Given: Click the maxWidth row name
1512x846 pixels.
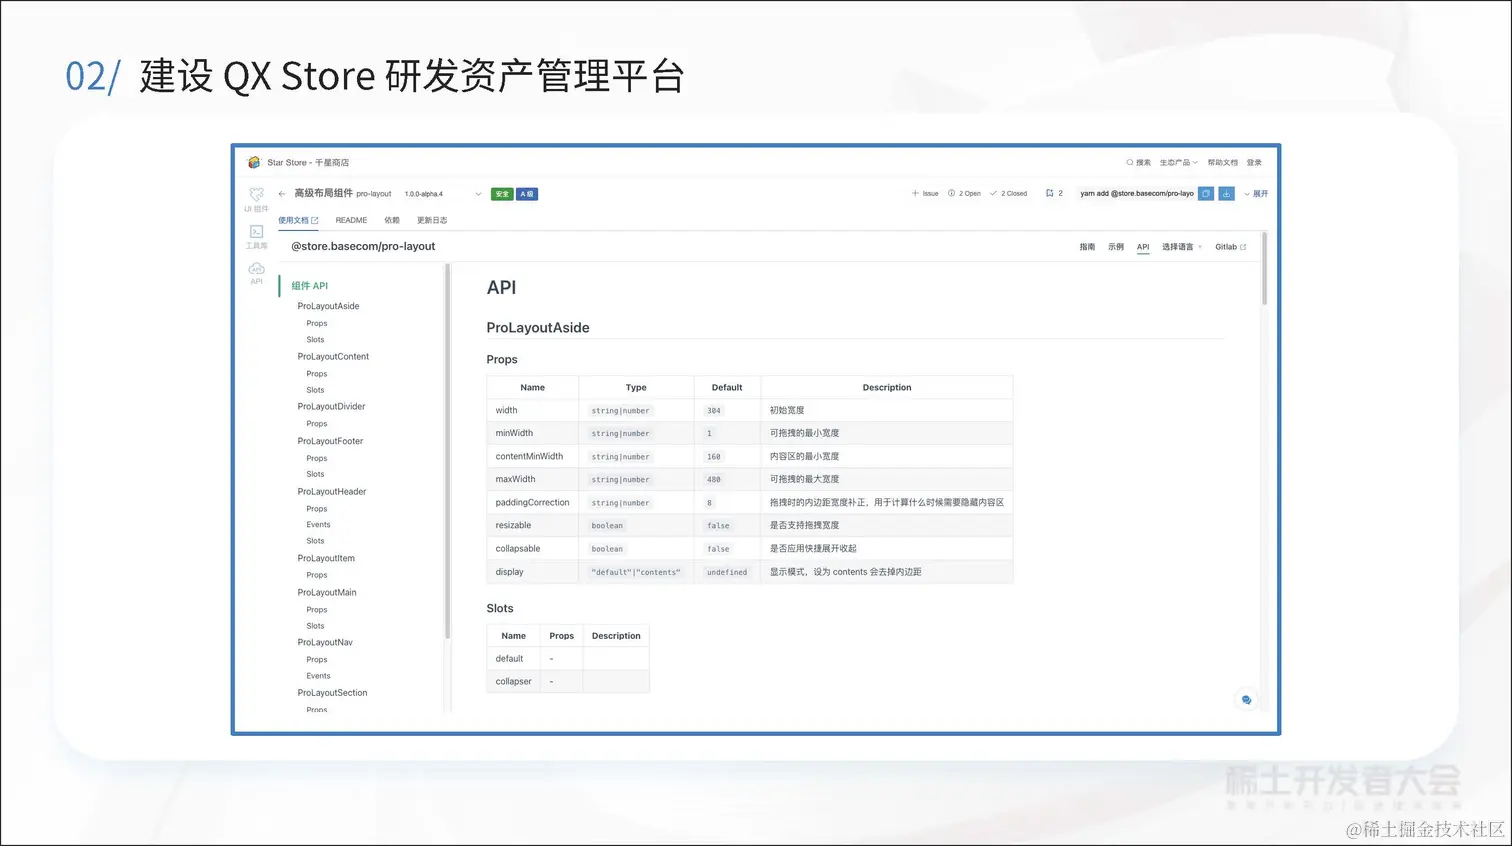Looking at the screenshot, I should pos(515,479).
